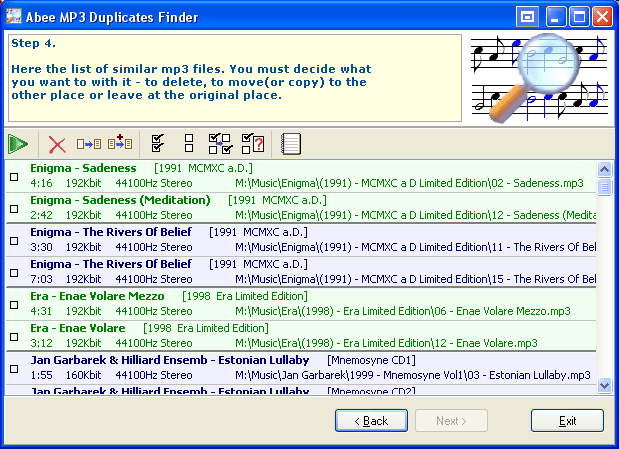Click the copy files icon with plus
This screenshot has height=449, width=619.
(120, 143)
